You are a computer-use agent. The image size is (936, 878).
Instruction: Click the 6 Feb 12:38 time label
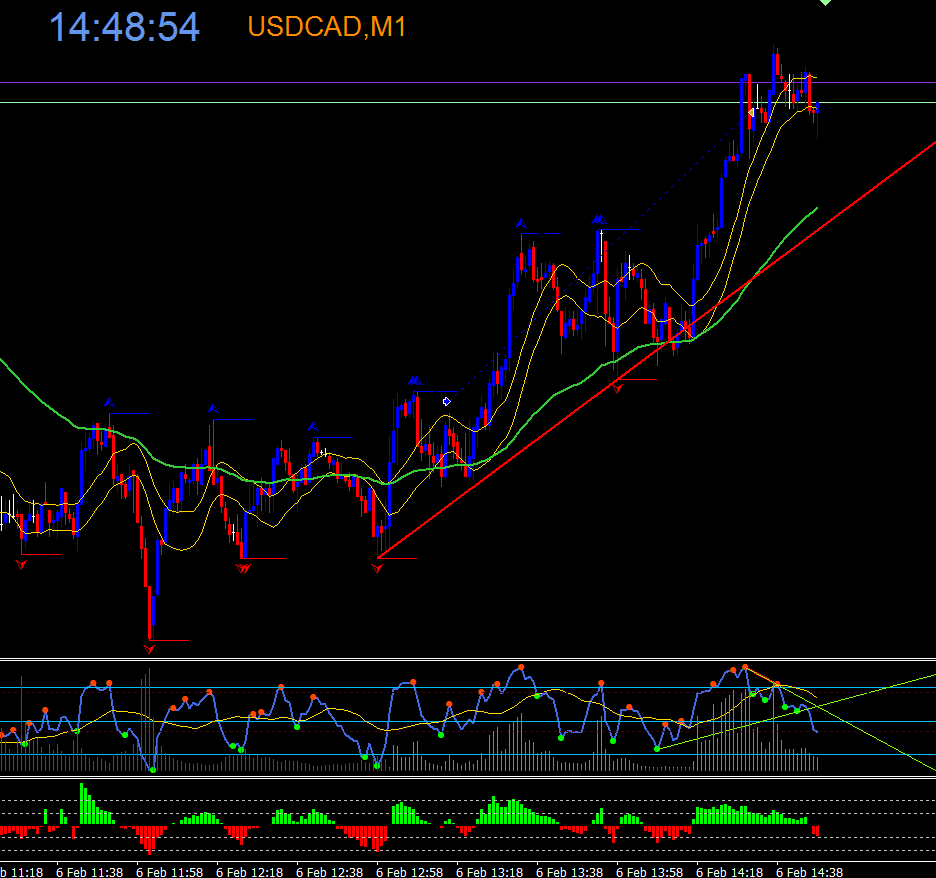pos(330,872)
